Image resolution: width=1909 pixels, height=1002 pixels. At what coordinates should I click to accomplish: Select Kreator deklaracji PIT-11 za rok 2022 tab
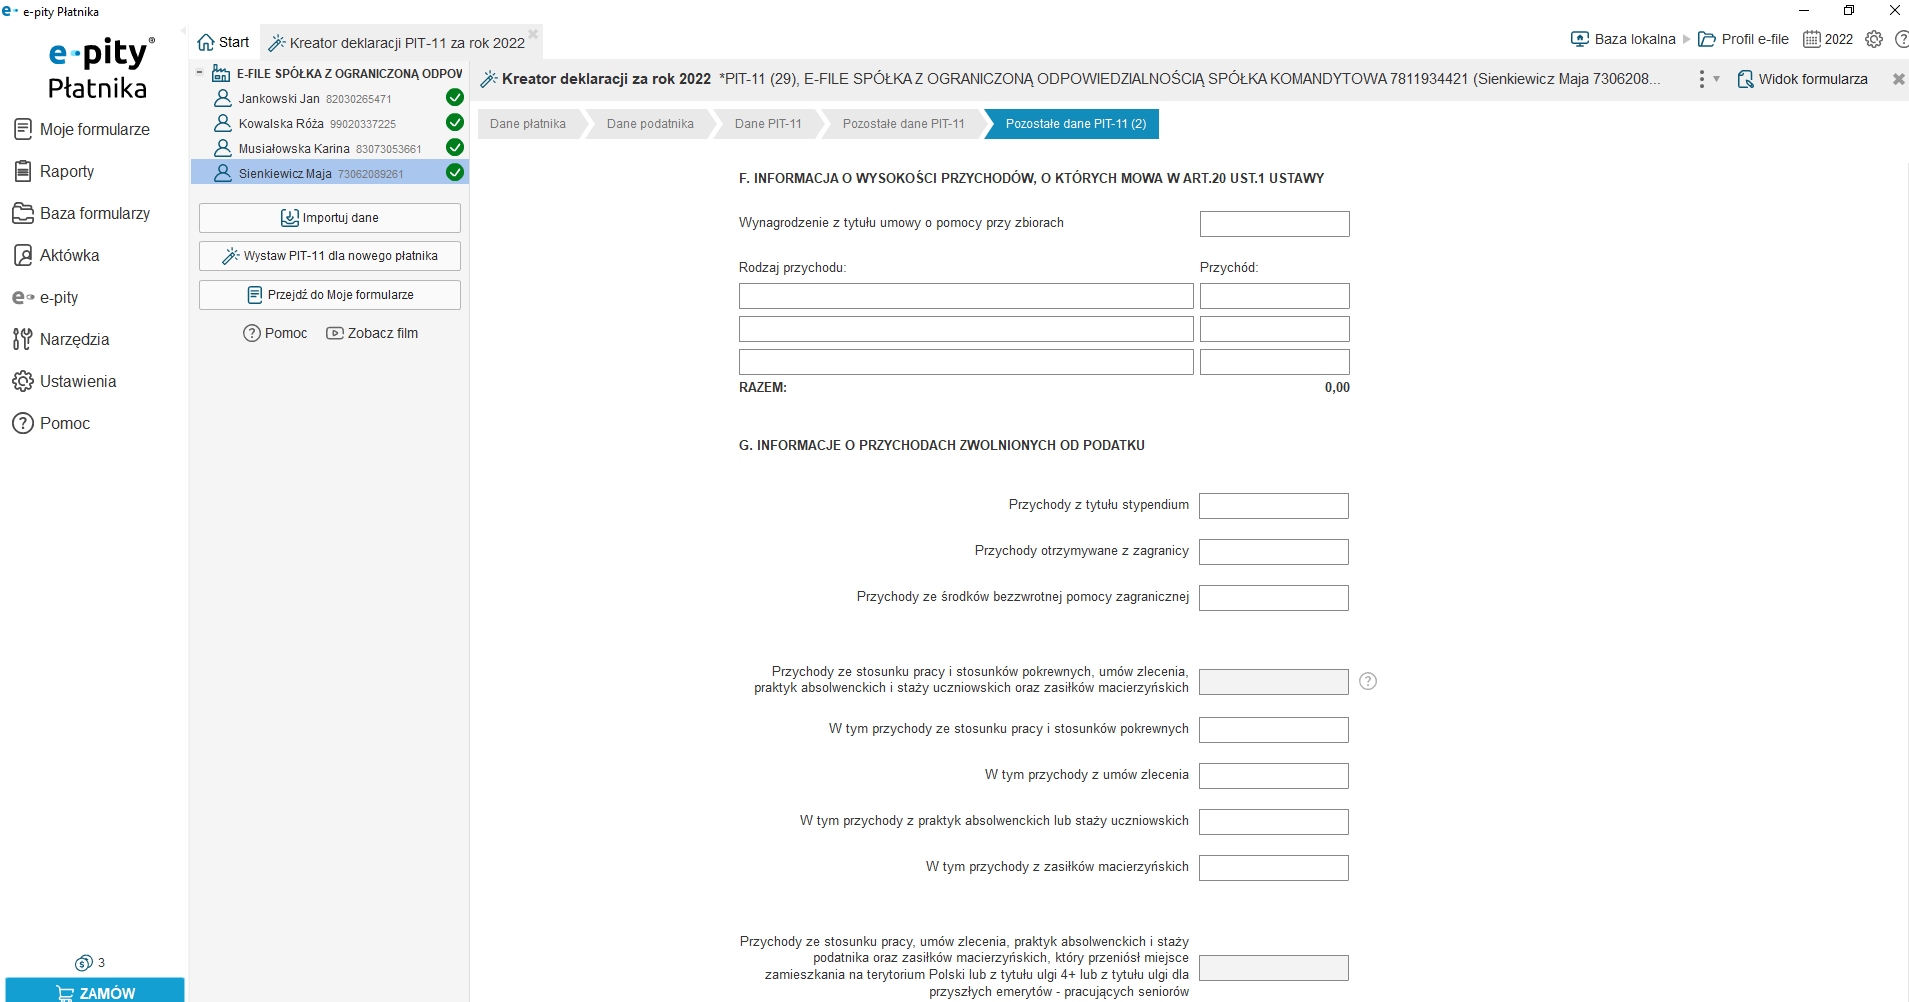[397, 43]
